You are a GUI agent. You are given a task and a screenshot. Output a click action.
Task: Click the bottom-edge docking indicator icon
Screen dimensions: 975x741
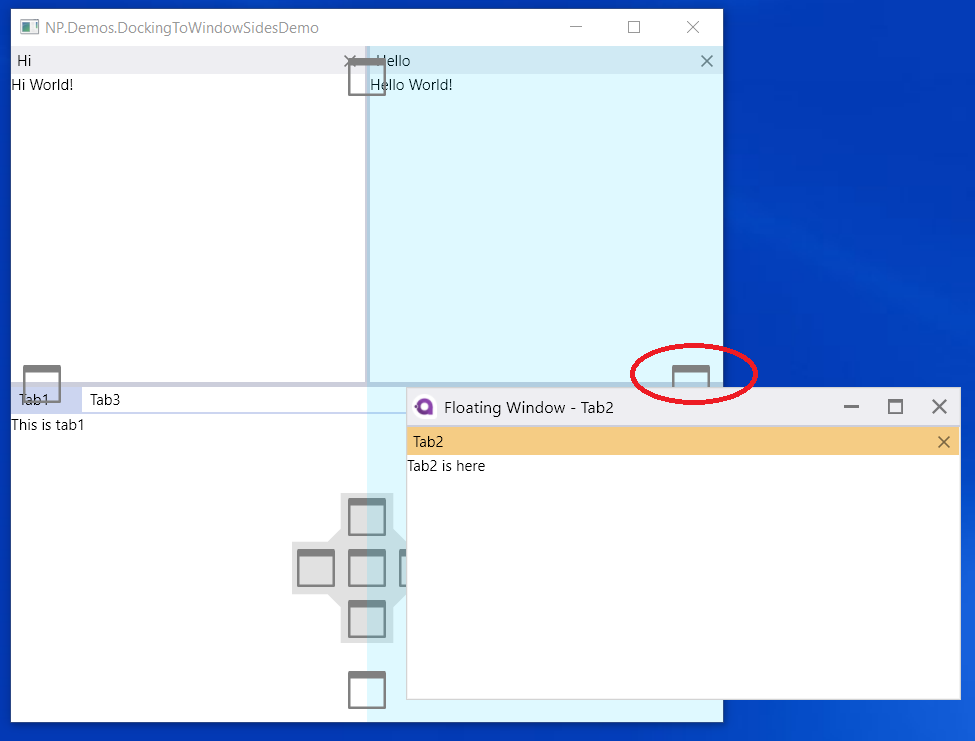click(x=366, y=689)
